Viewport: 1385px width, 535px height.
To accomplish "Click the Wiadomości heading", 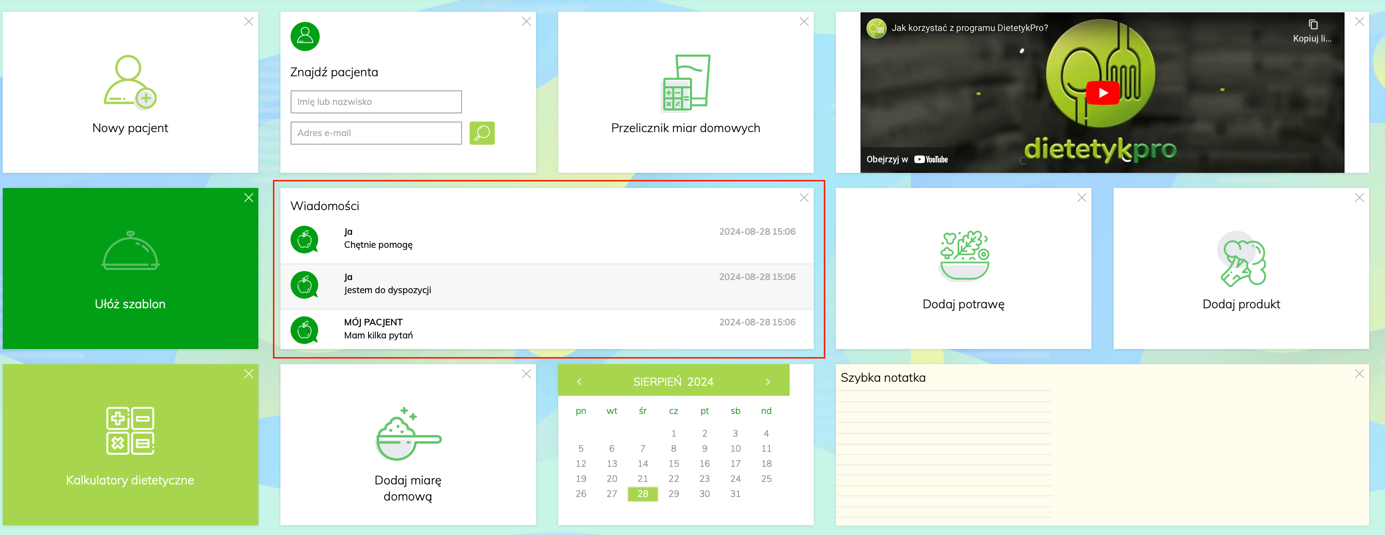I will pyautogui.click(x=325, y=206).
